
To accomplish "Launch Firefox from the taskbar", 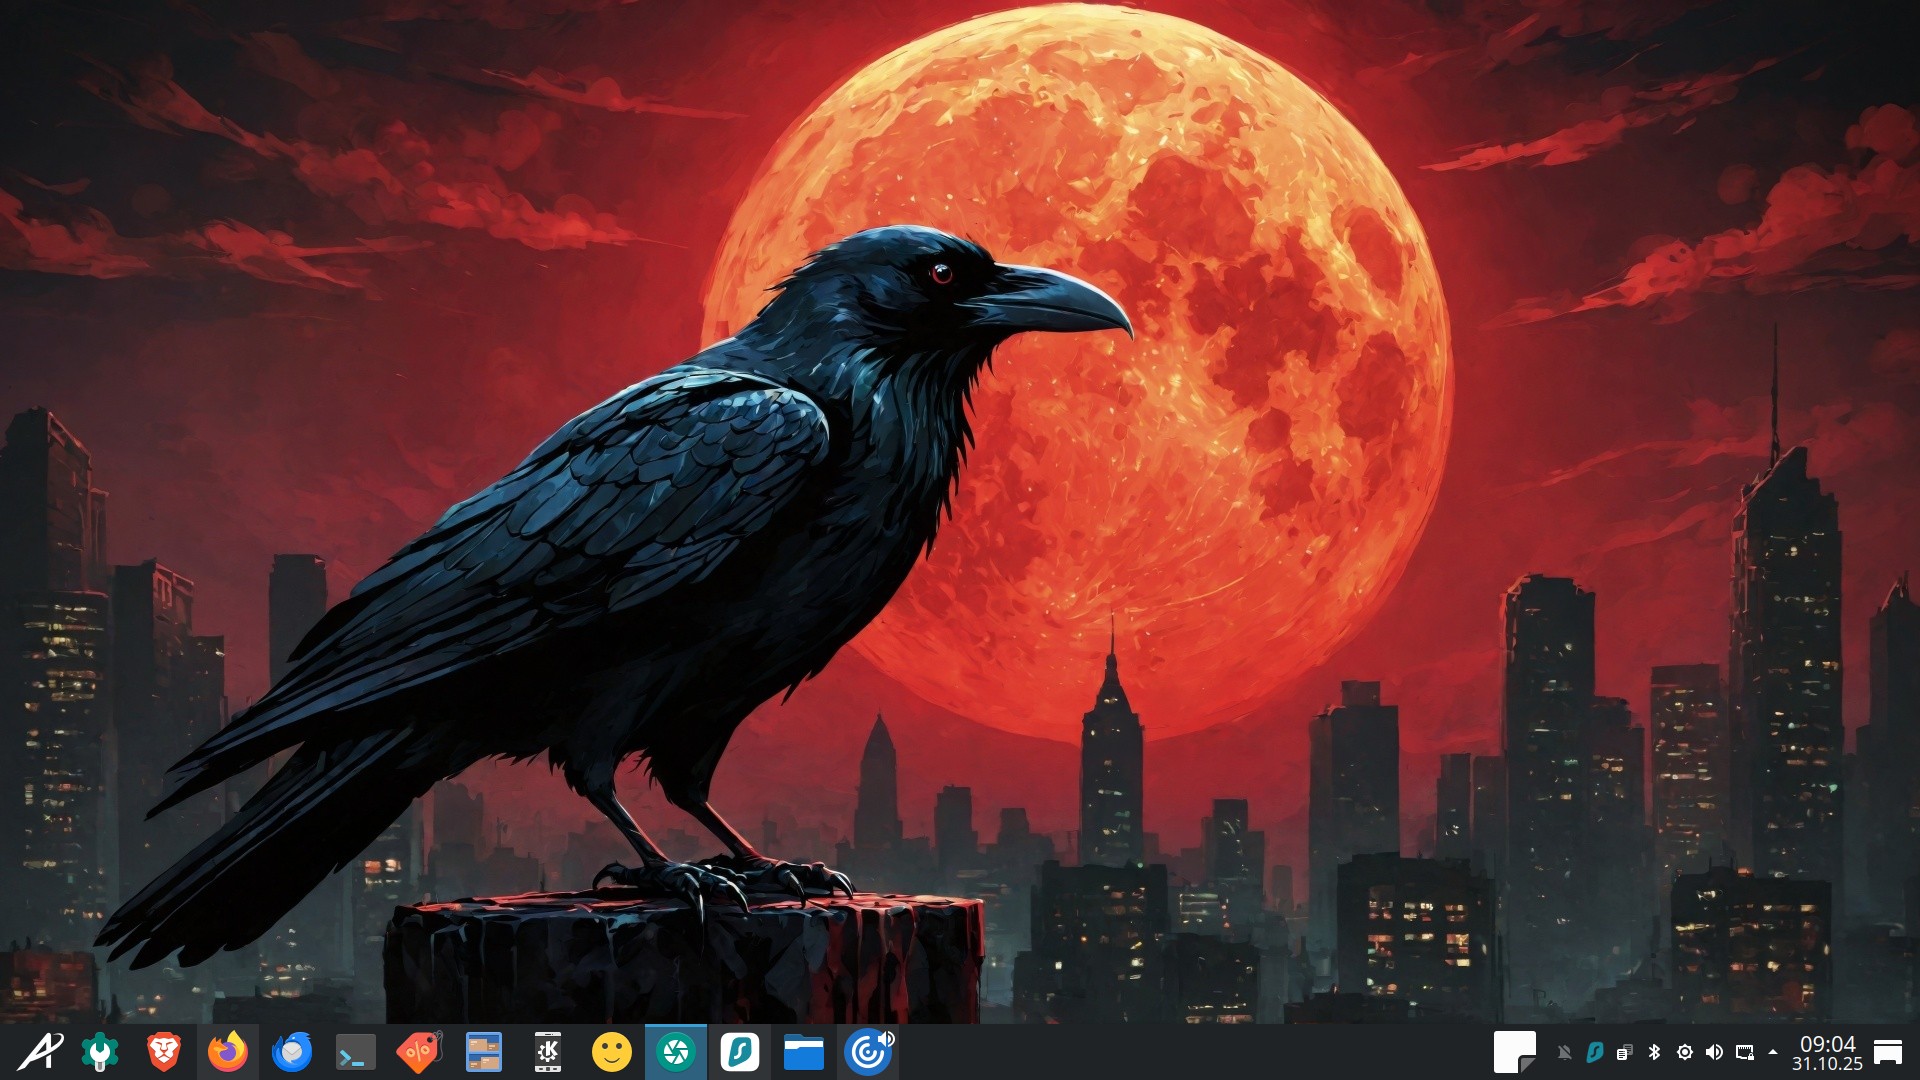I will 228,1052.
